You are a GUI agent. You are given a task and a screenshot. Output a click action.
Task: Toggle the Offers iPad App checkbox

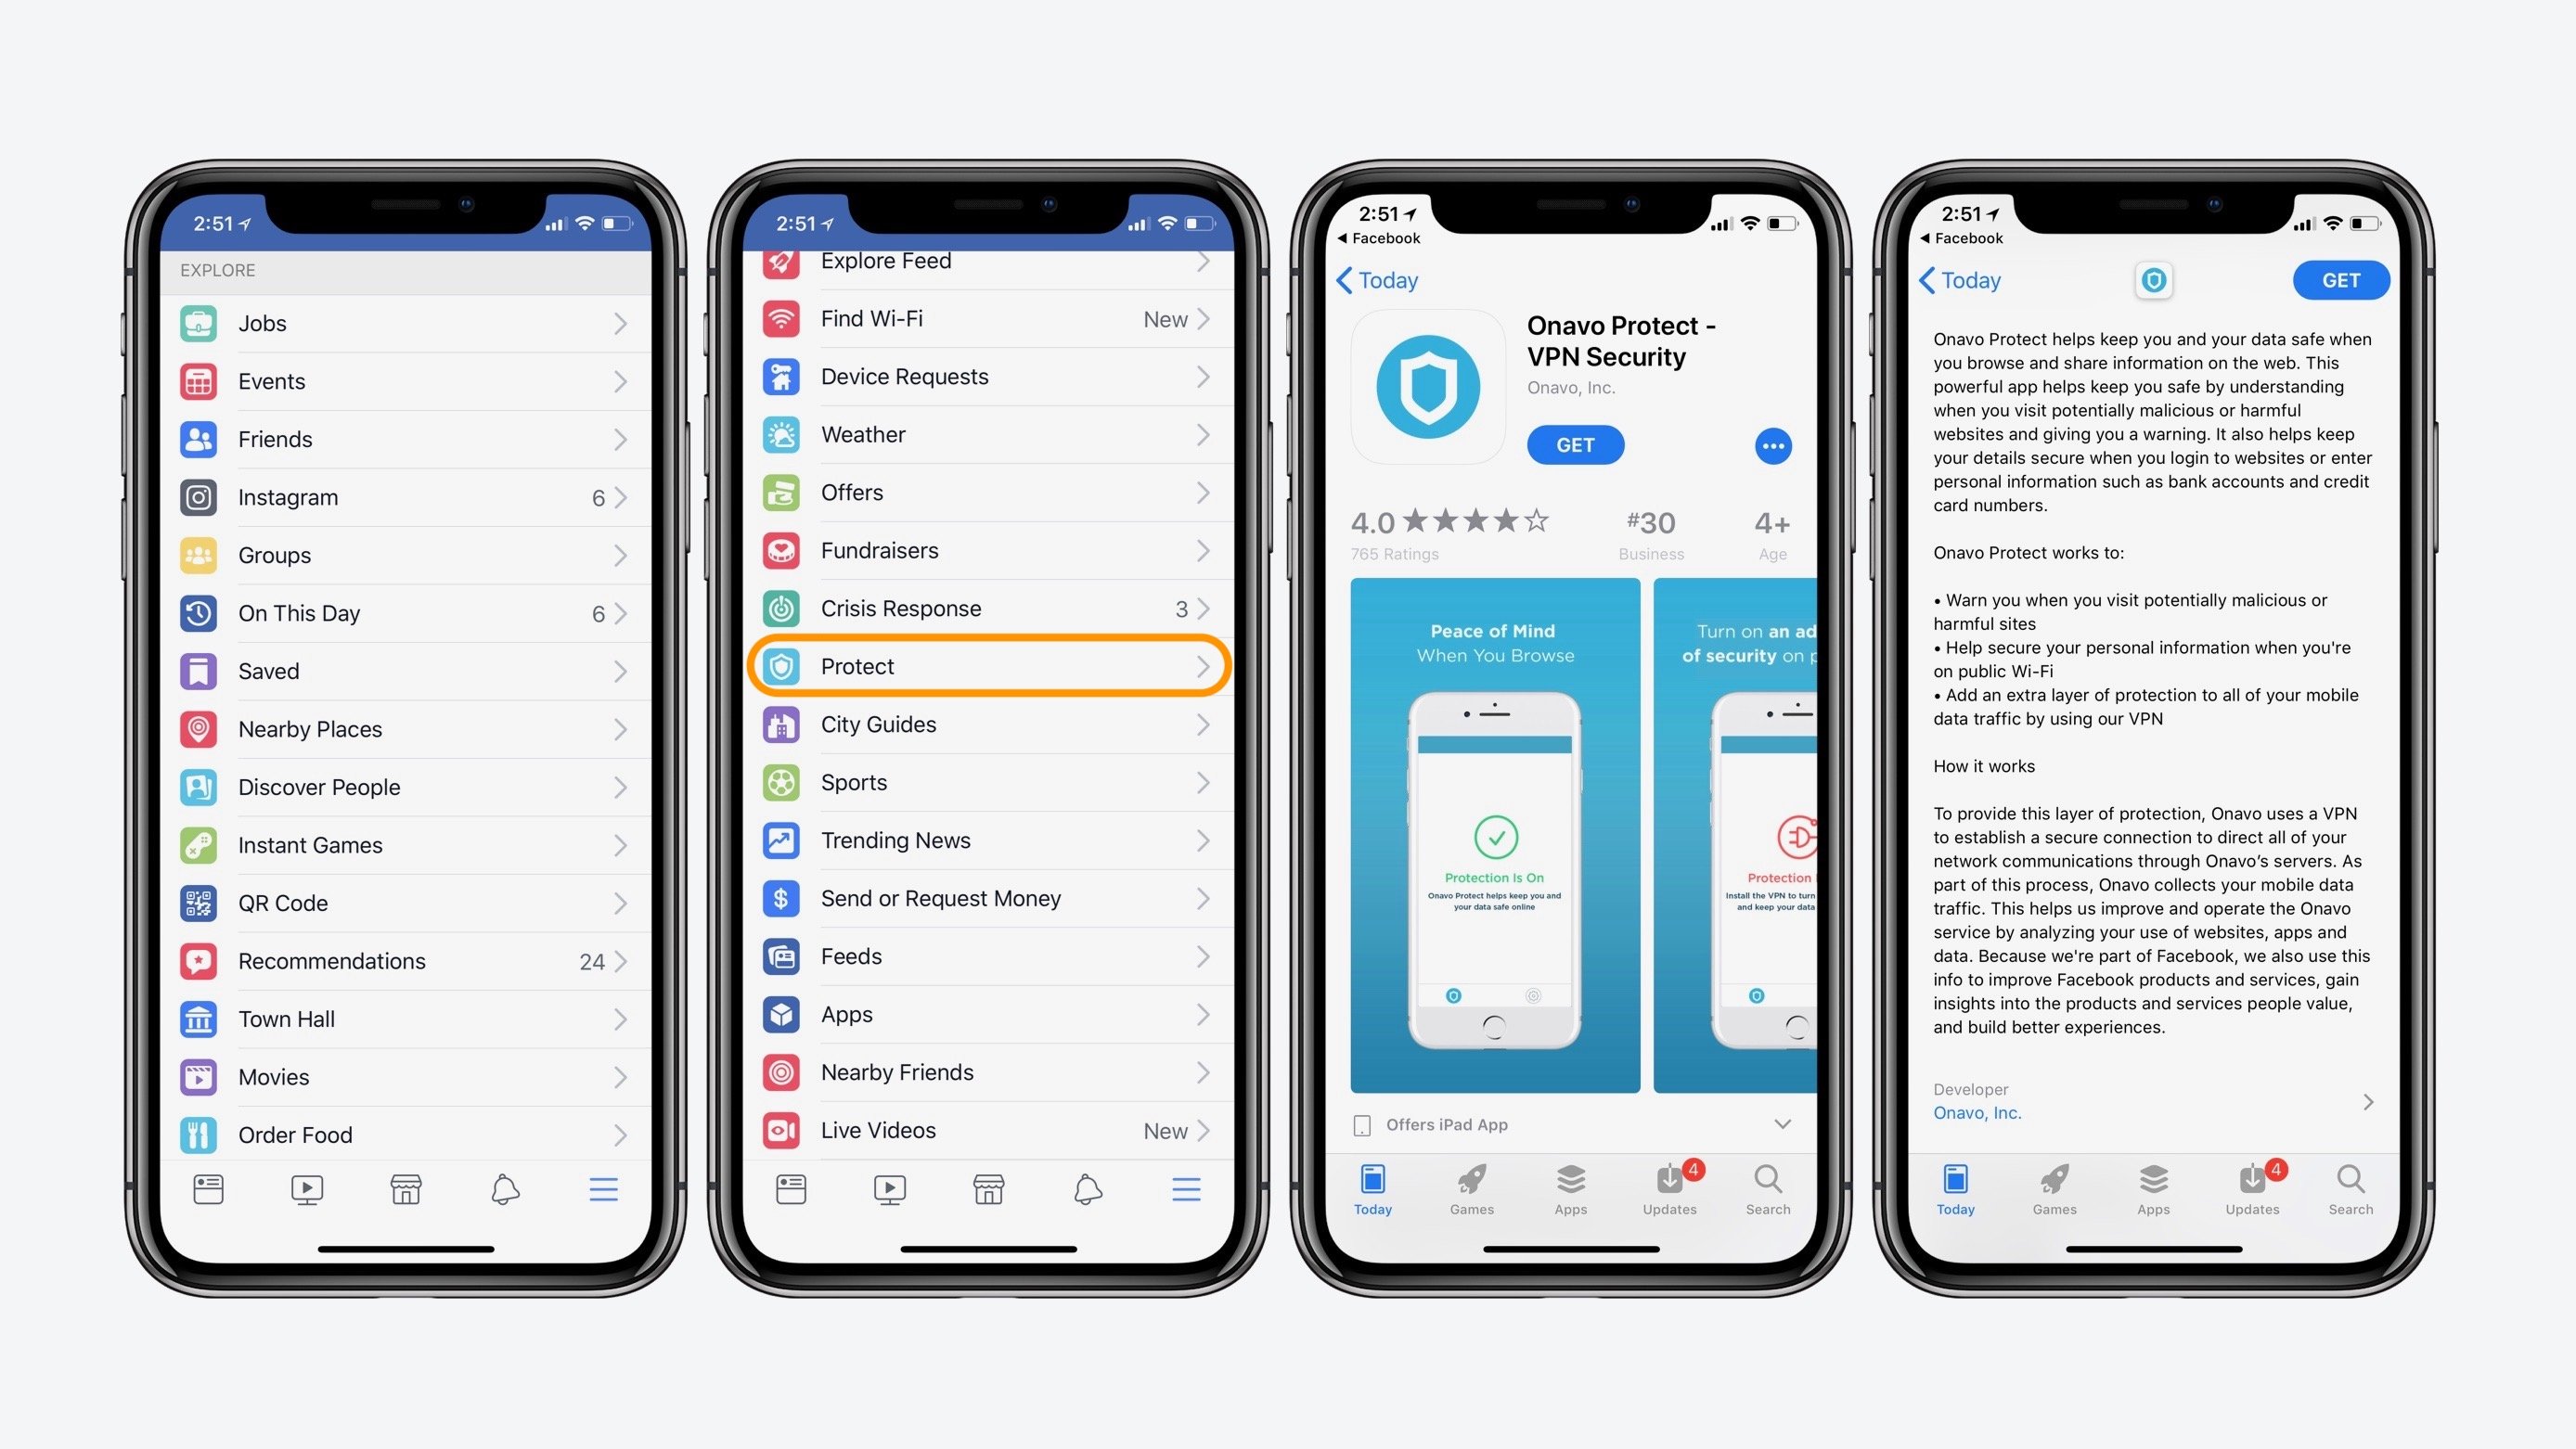point(1362,1125)
